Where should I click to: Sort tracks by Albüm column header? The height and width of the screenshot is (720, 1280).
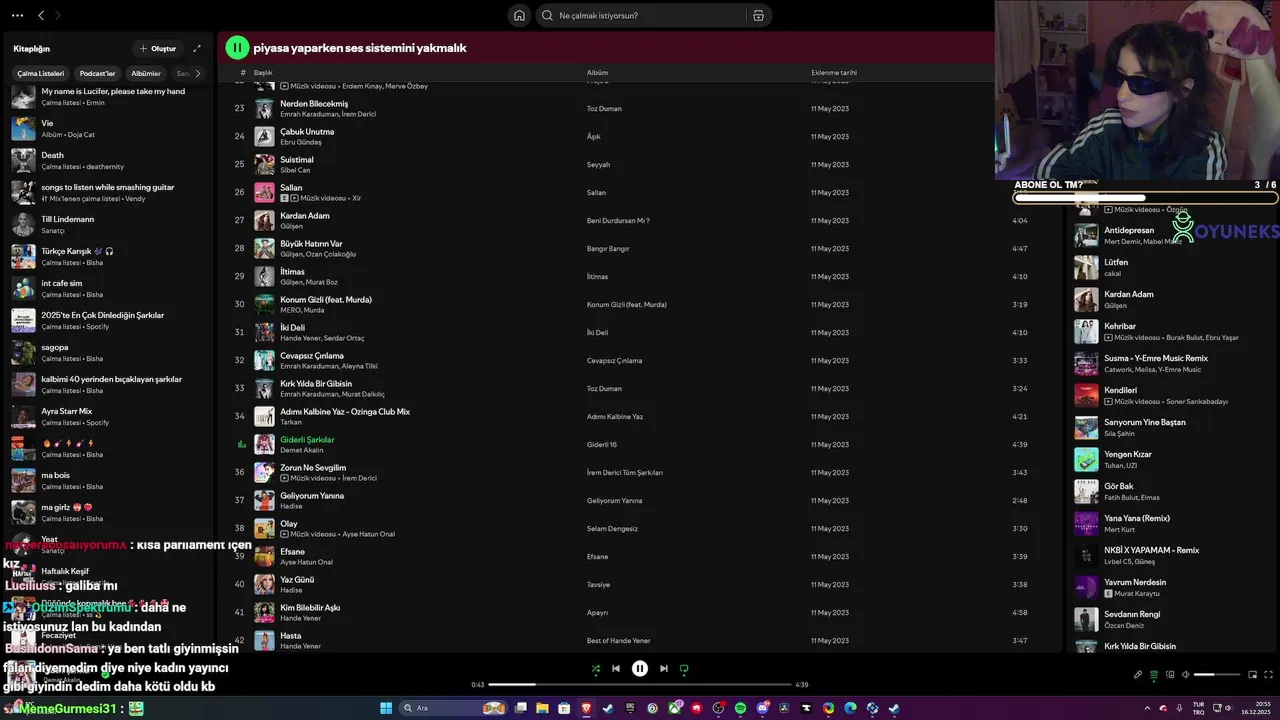[x=597, y=73]
